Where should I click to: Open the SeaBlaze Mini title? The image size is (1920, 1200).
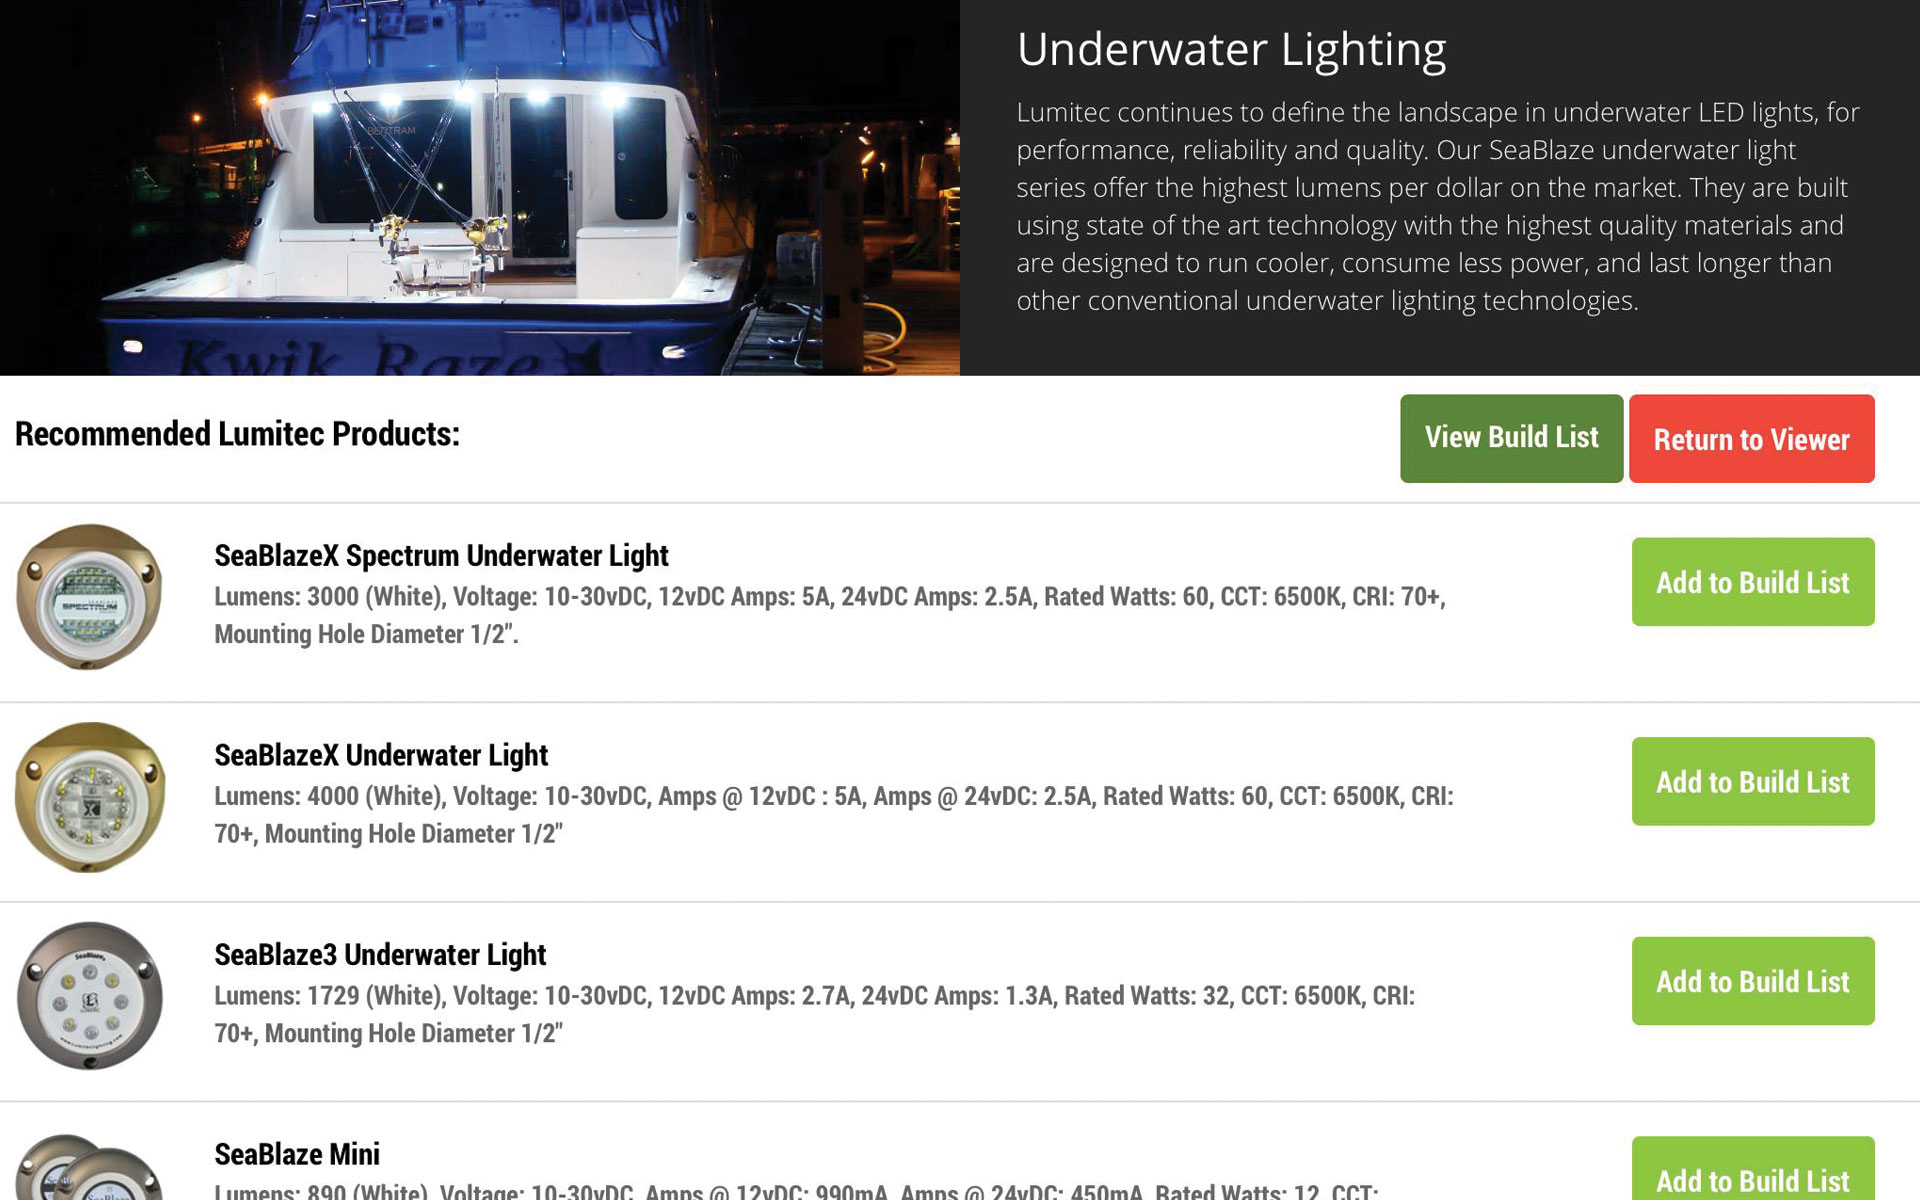tap(297, 1154)
